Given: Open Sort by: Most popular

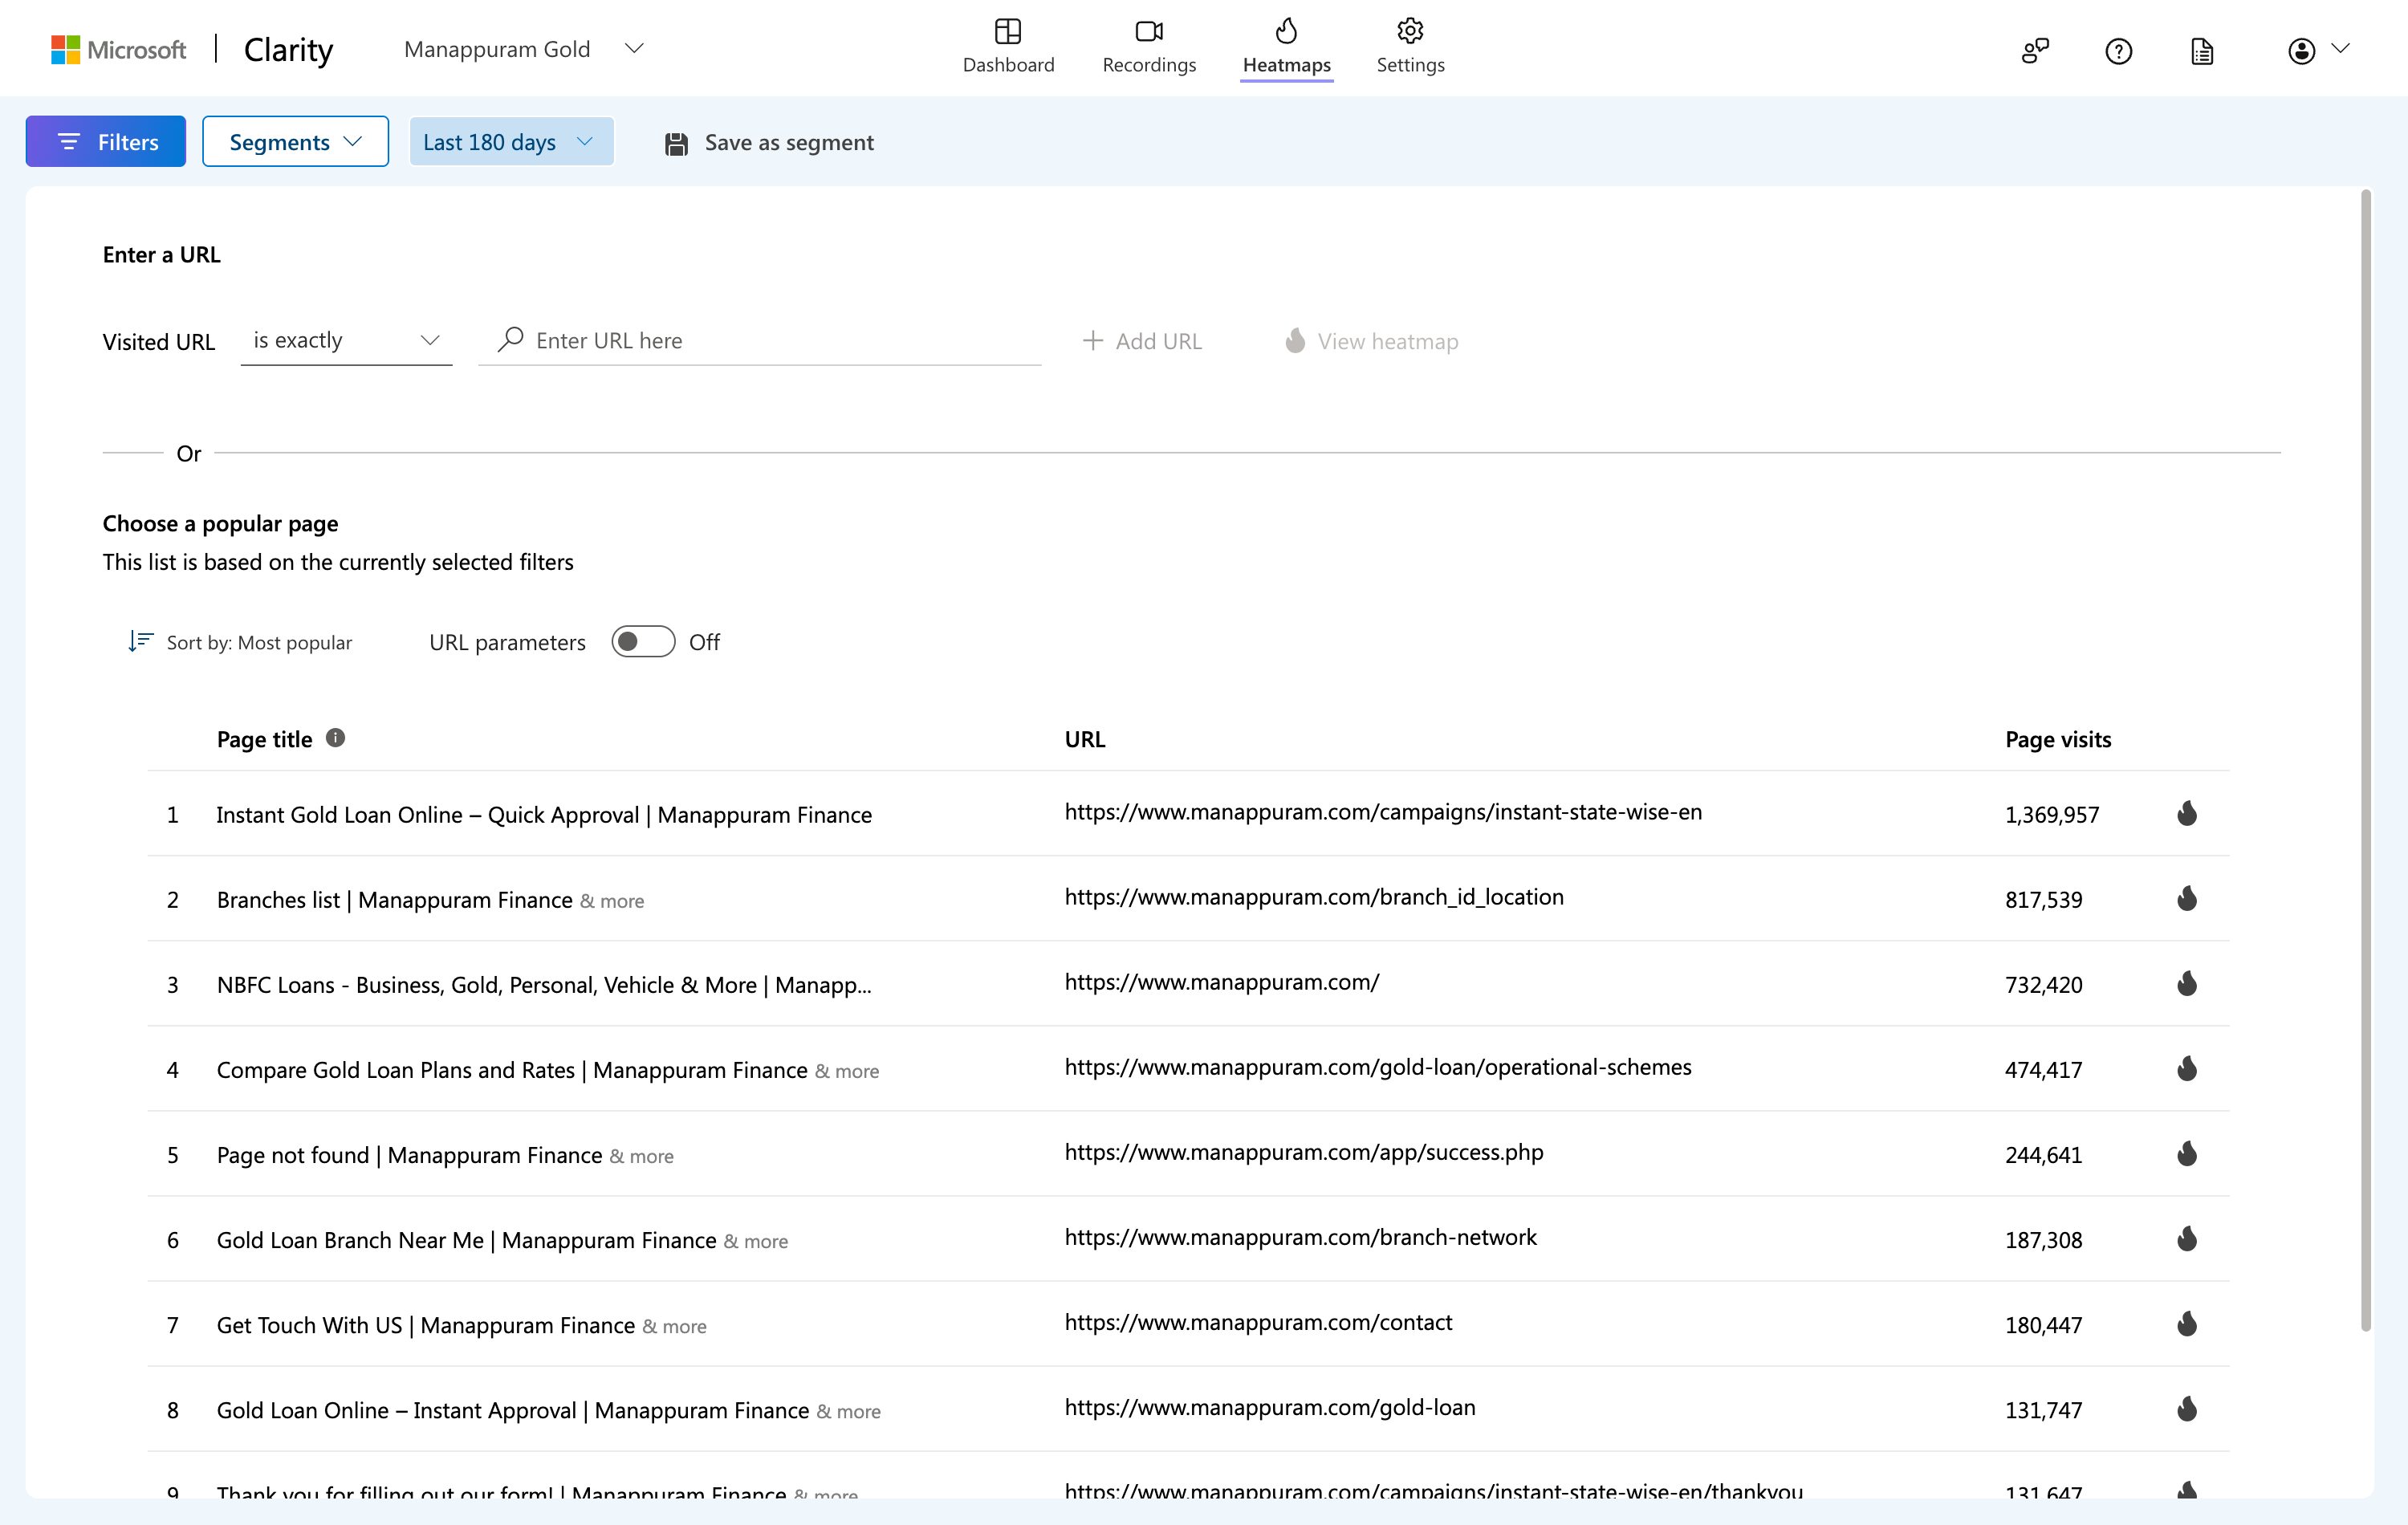Looking at the screenshot, I should [240, 642].
